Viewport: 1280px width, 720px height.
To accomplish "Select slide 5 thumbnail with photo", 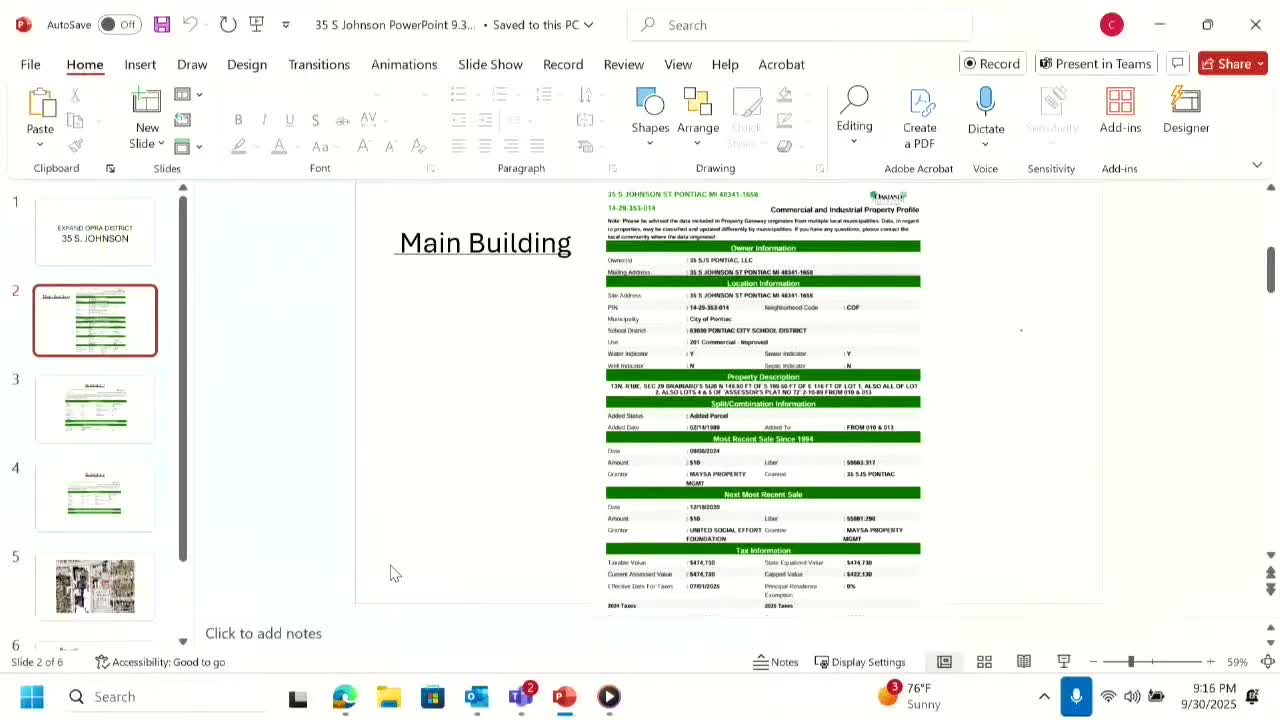I will (95, 586).
